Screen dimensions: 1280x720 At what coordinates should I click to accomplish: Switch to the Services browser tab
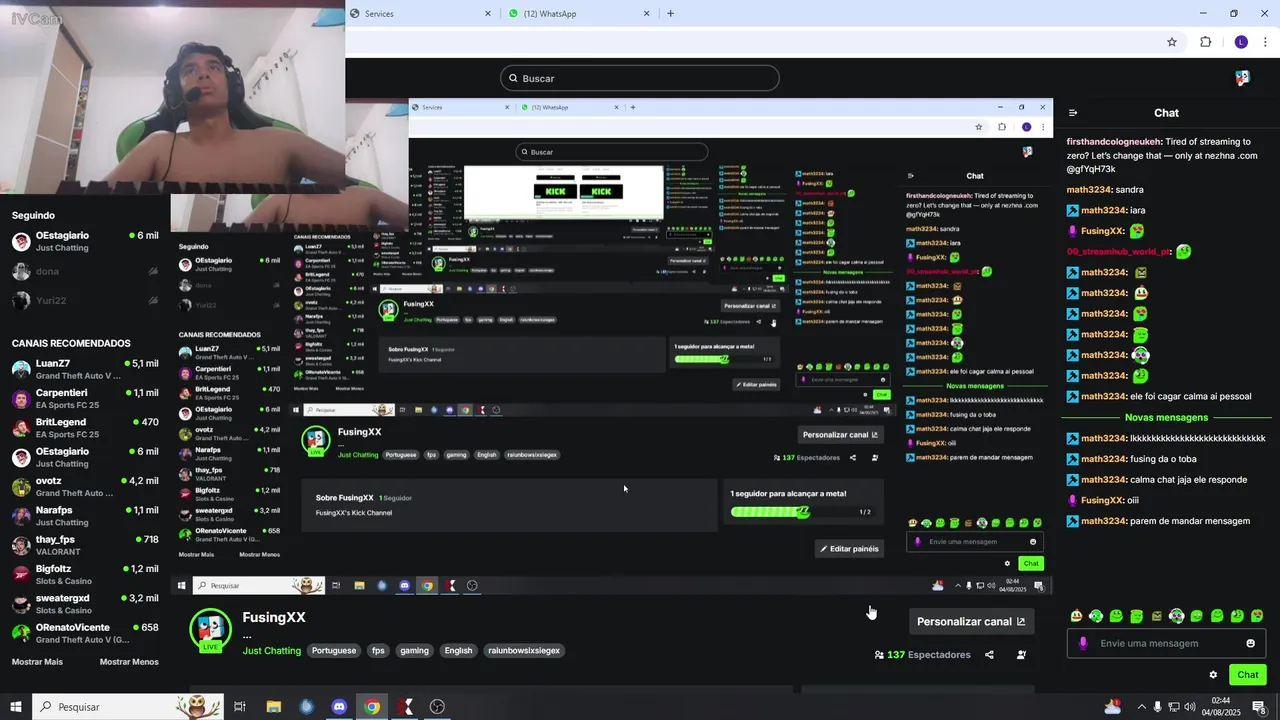pyautogui.click(x=420, y=14)
